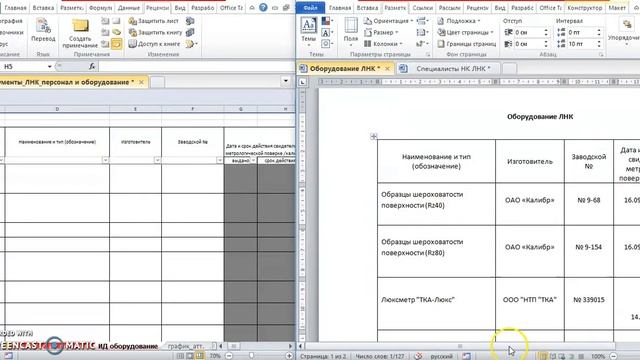Screen dimensions: 640x360
Task: Click Число слов word count in status bar
Action: pyautogui.click(x=380, y=356)
